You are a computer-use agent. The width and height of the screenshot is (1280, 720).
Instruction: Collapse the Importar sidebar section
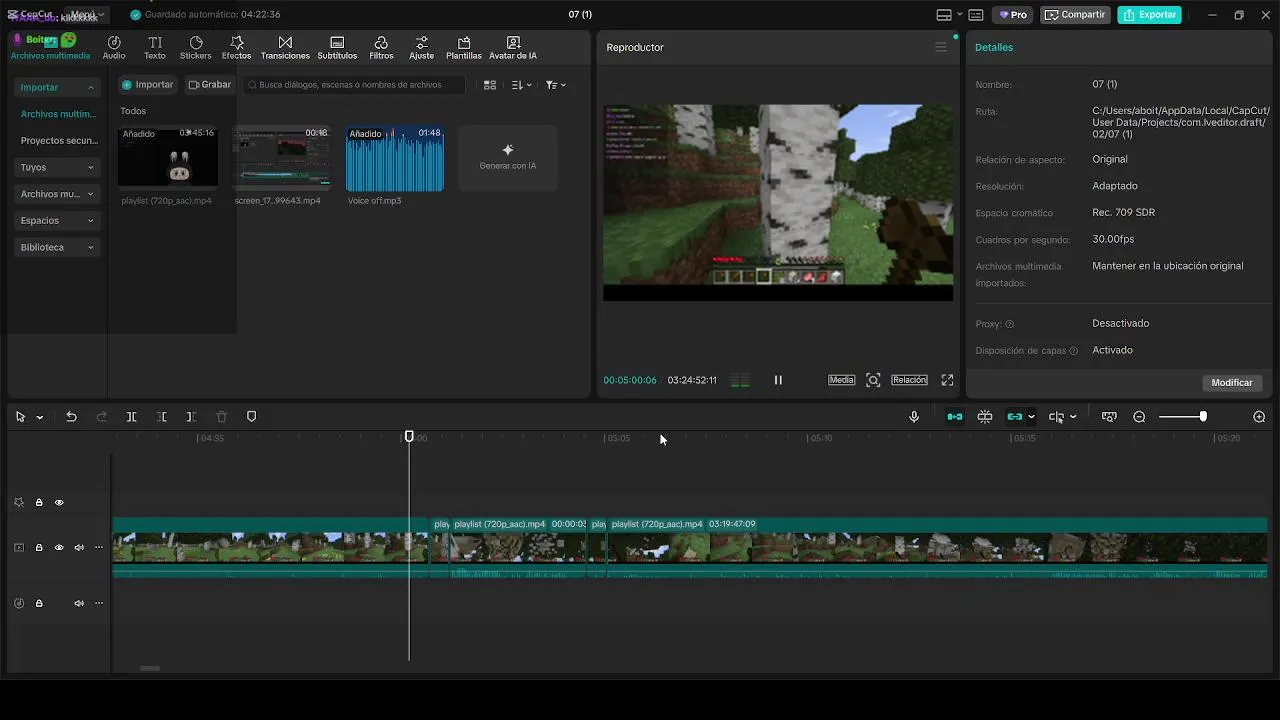58,87
